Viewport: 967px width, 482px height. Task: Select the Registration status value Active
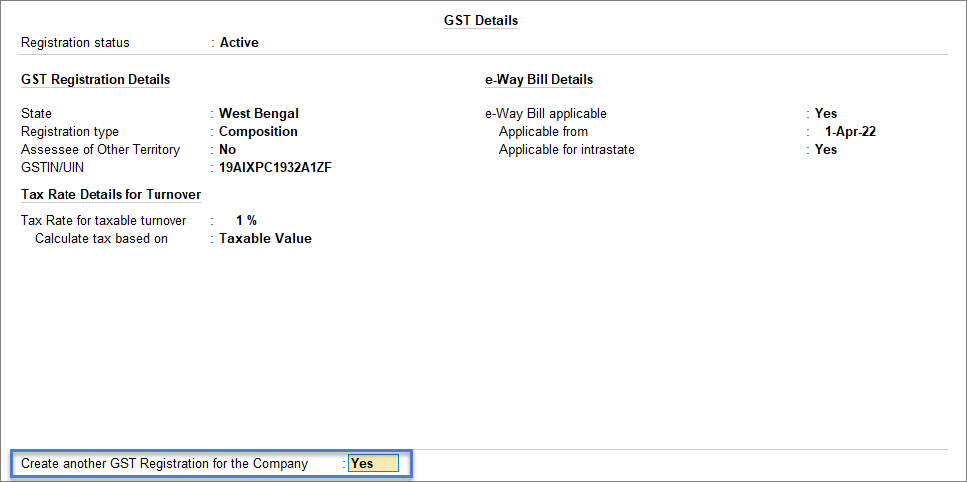239,43
